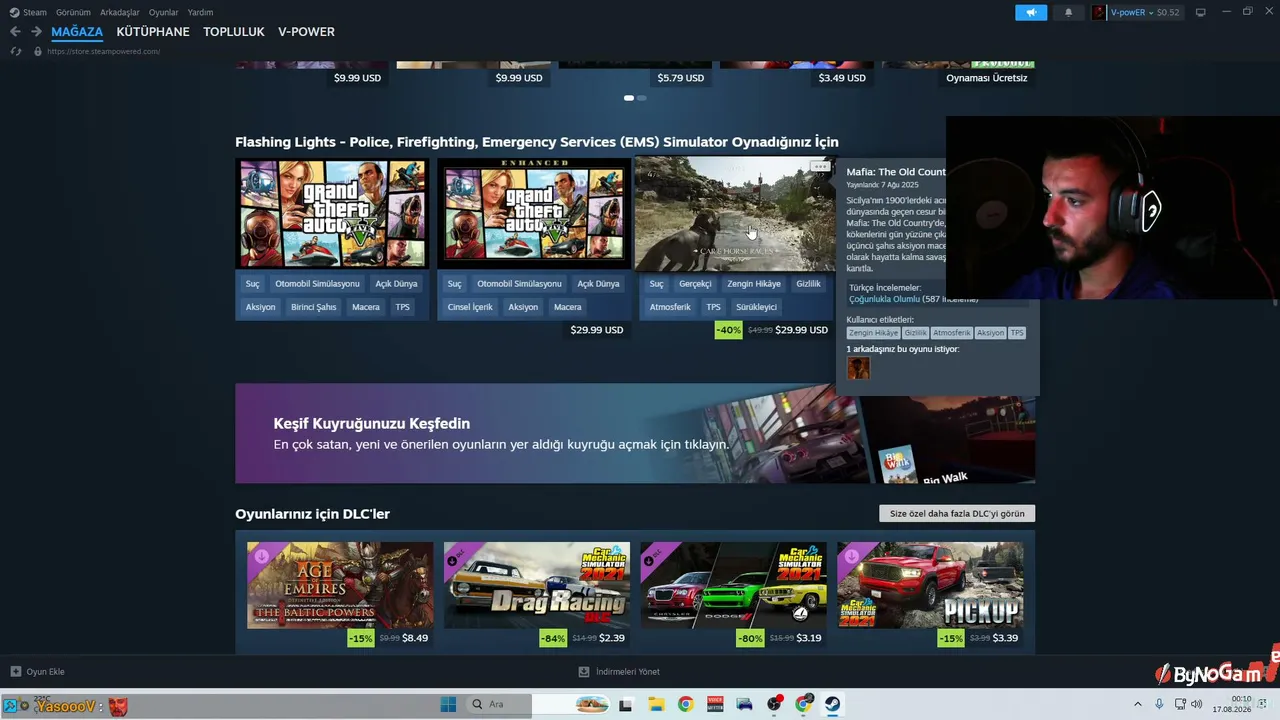Screen dimensions: 1280x720
Task: Switch to Big Picture mode
Action: click(1201, 12)
